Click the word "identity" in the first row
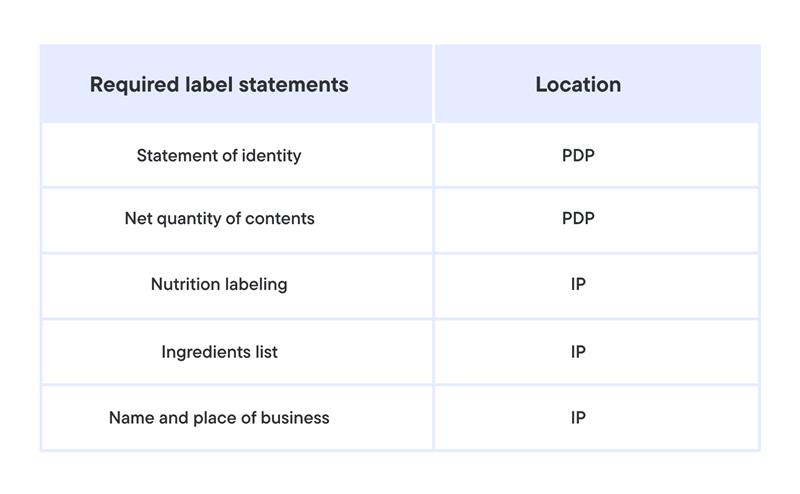 click(x=271, y=156)
